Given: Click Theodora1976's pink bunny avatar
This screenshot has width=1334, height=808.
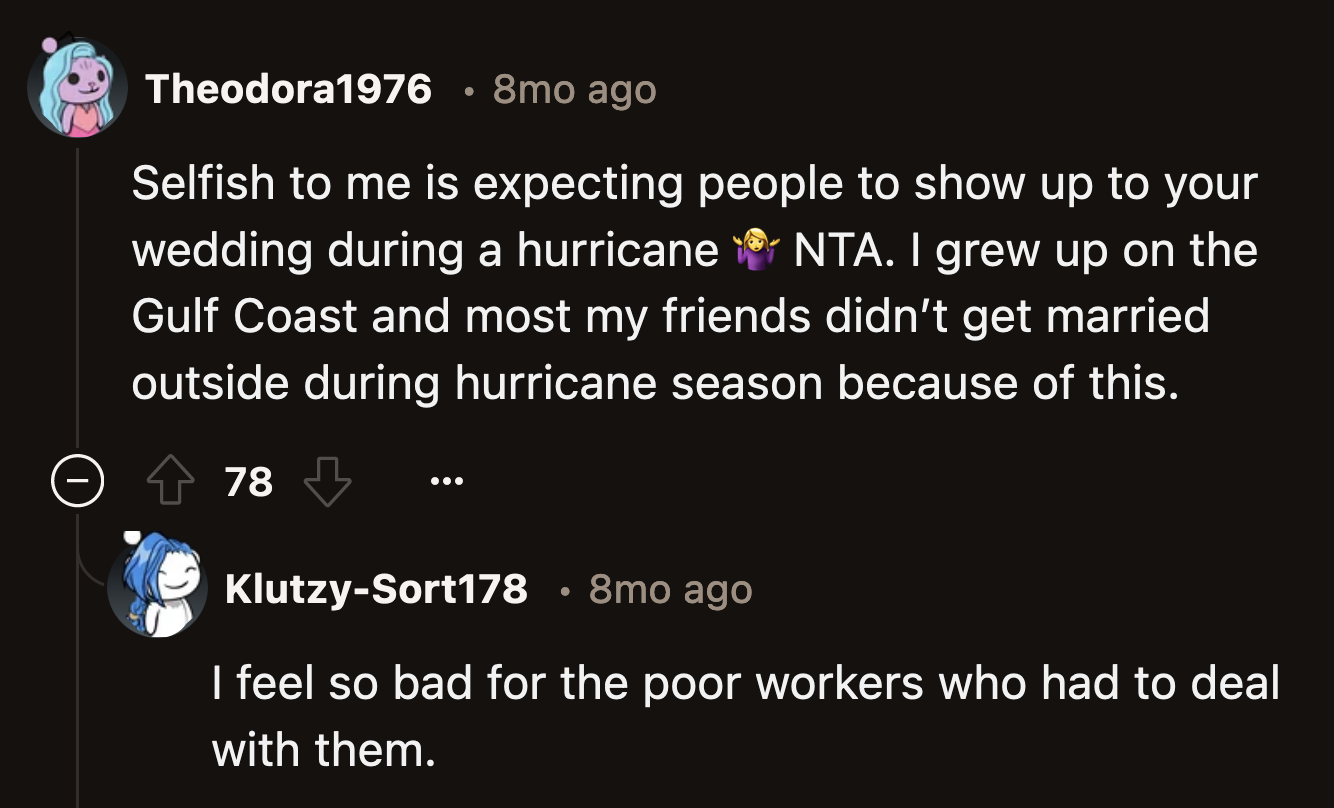Looking at the screenshot, I should [x=76, y=90].
